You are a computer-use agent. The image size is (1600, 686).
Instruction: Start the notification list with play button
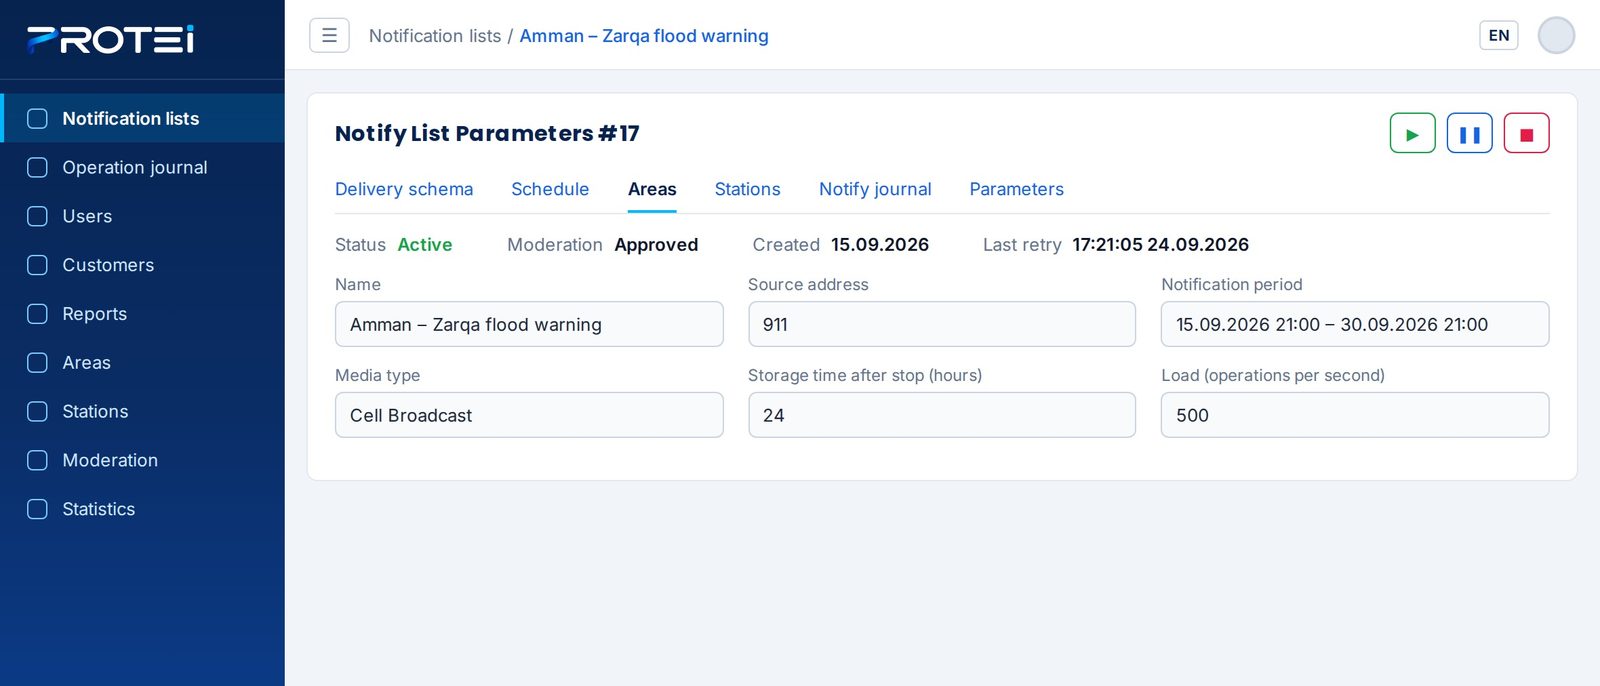pyautogui.click(x=1412, y=133)
